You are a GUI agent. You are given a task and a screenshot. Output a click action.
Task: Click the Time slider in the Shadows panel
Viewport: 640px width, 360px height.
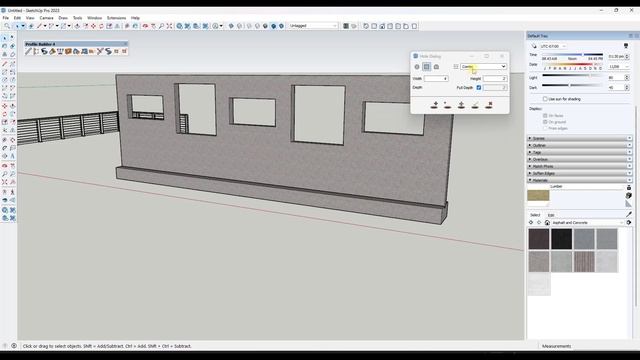pos(572,55)
